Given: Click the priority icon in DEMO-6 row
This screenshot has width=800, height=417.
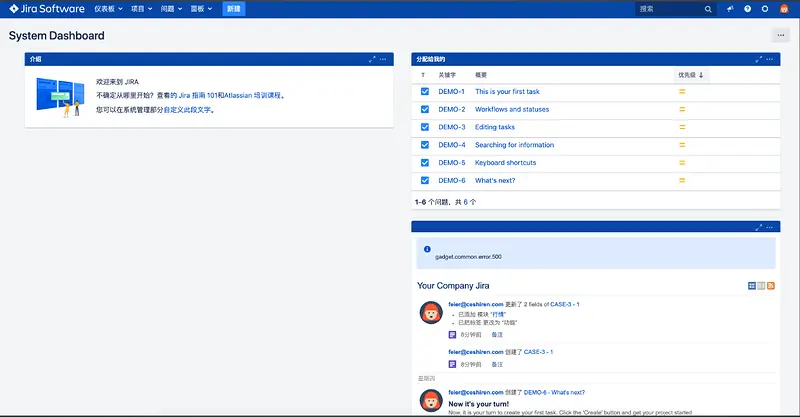Looking at the screenshot, I should [682, 180].
